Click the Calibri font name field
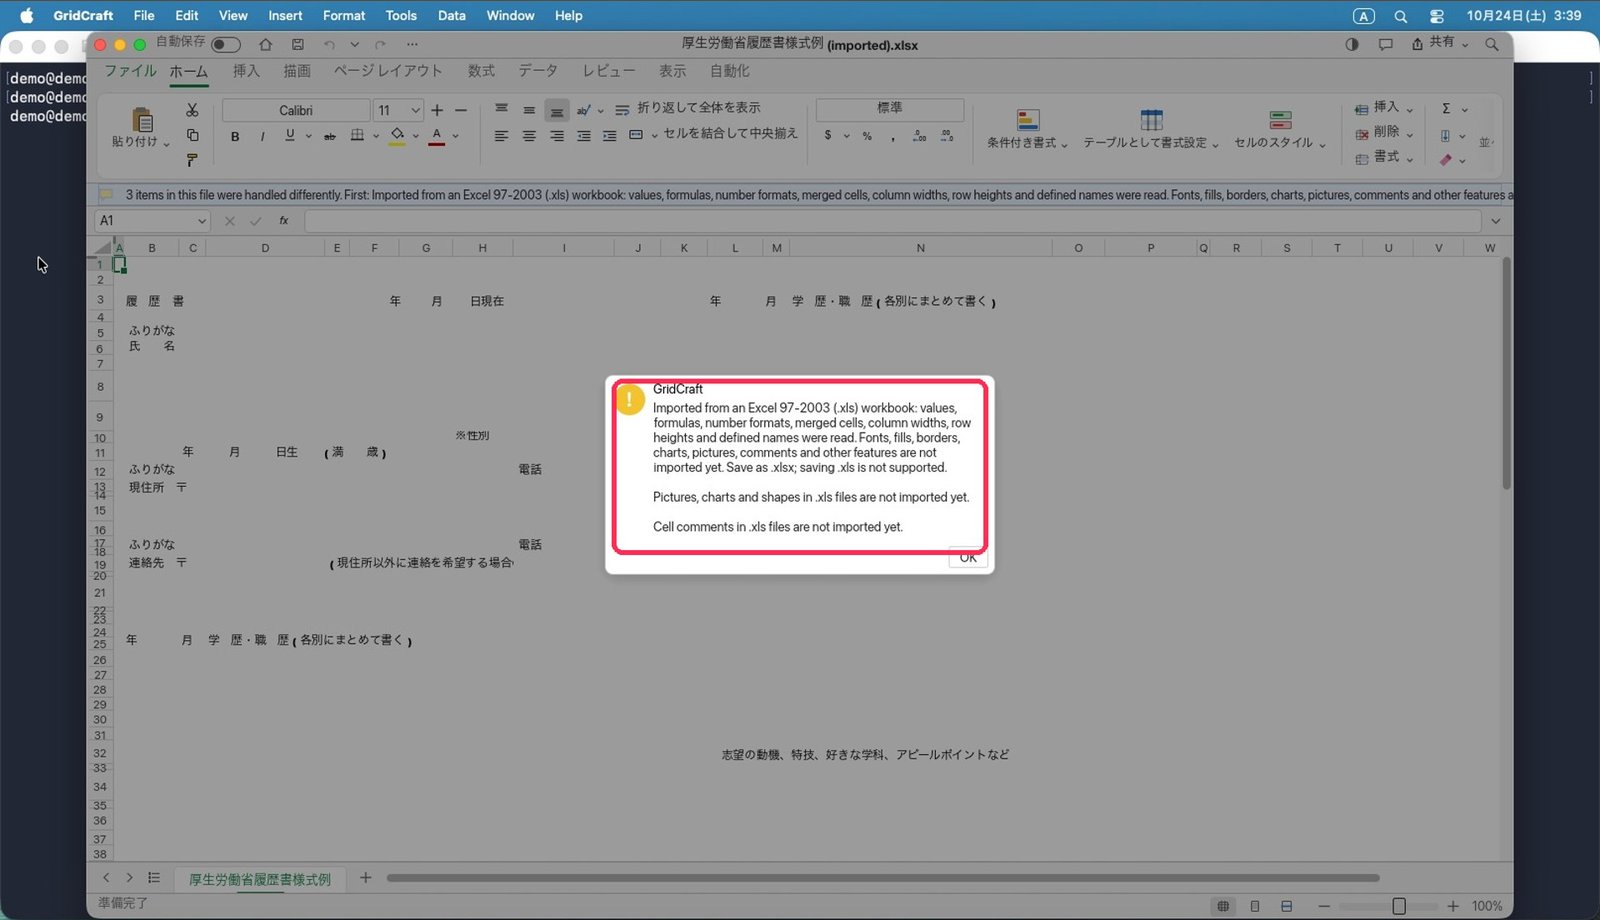The image size is (1600, 920). (296, 110)
